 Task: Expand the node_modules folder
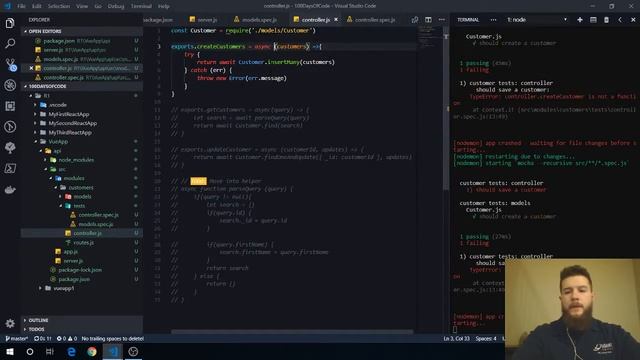click(x=76, y=160)
